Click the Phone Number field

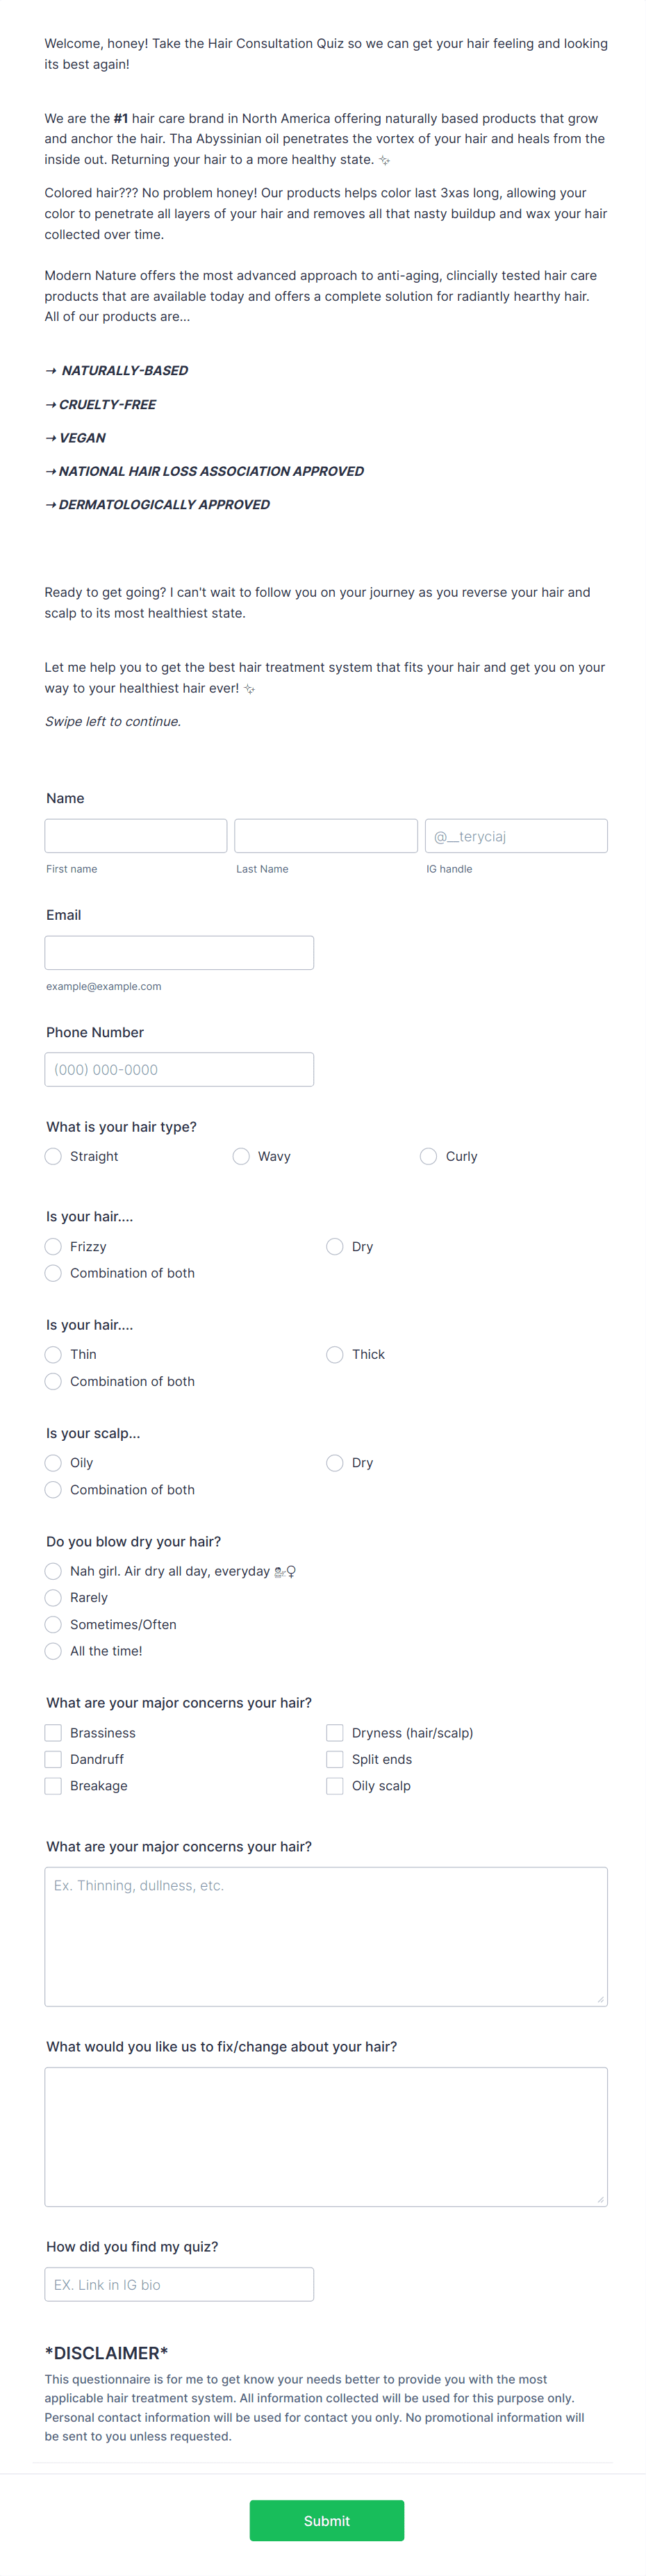[x=179, y=1069]
